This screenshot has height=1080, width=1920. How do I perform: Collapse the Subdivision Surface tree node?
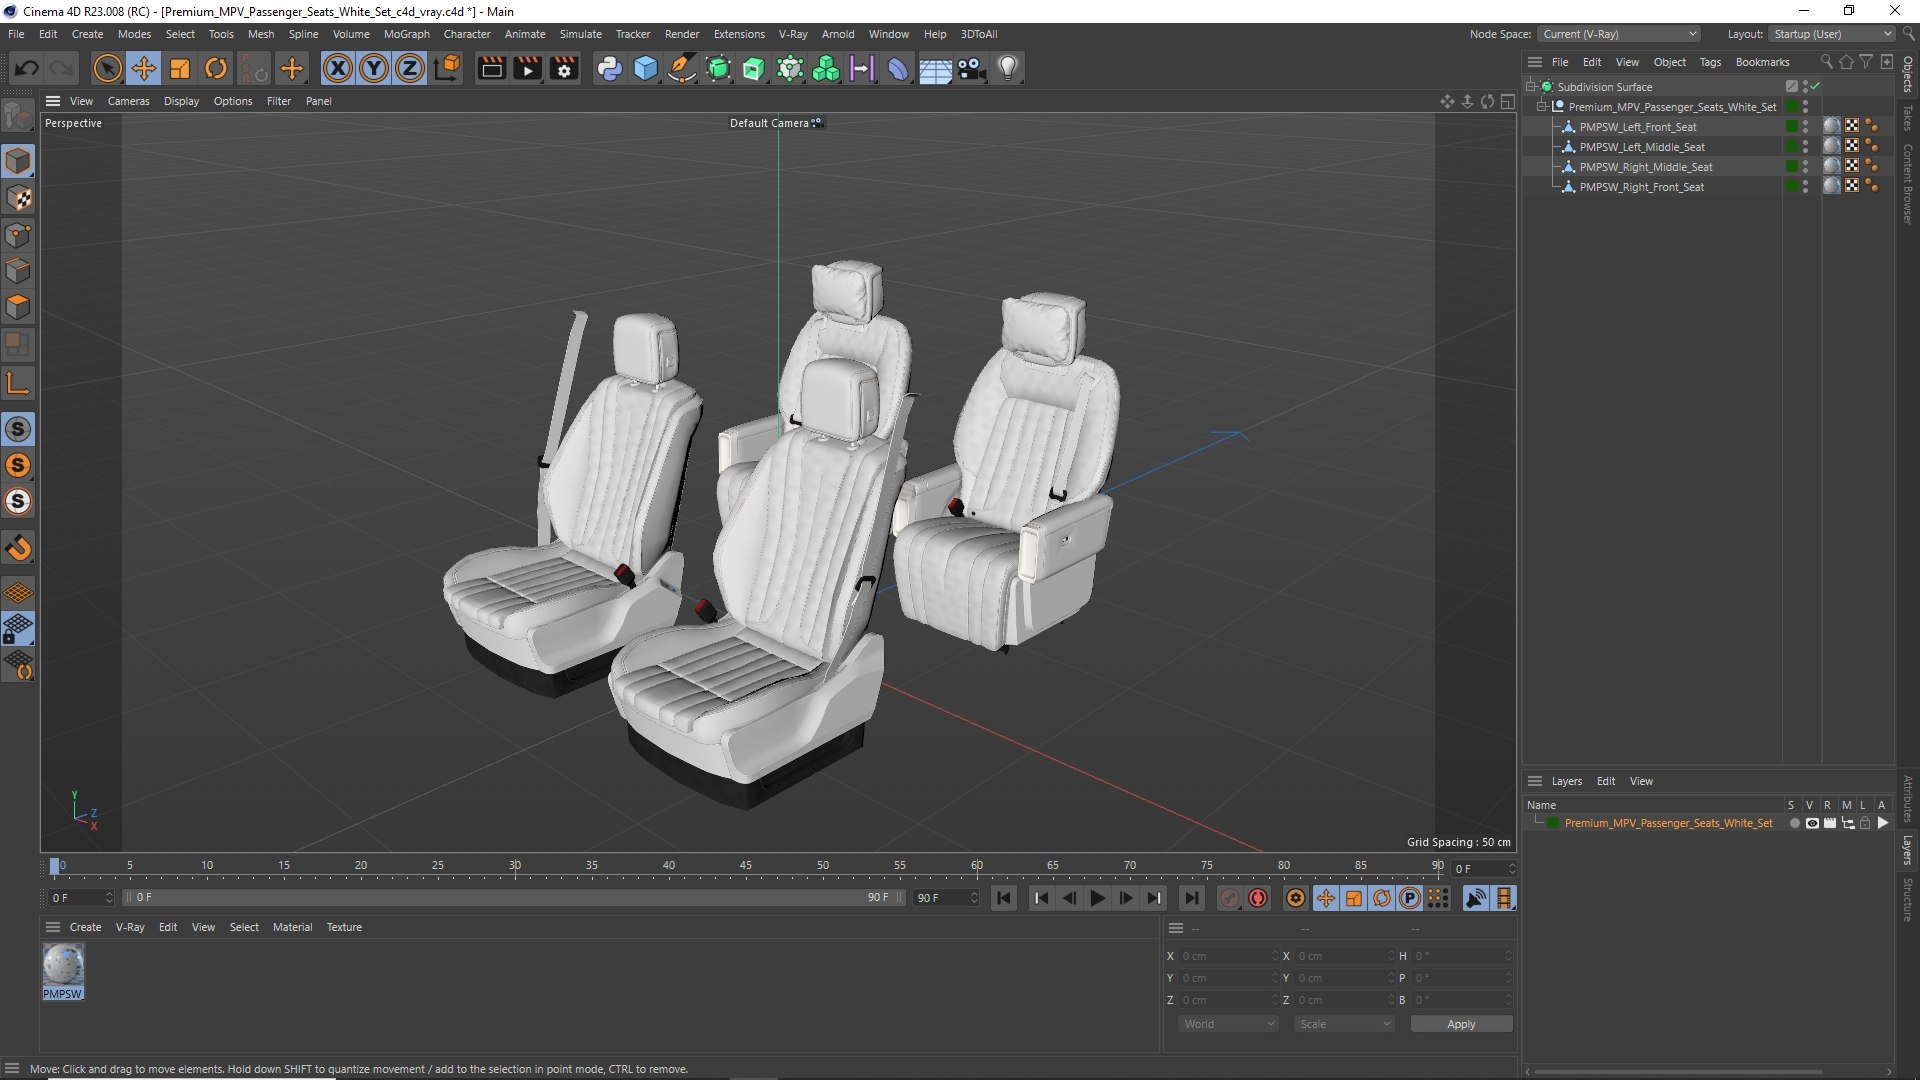(x=1531, y=87)
